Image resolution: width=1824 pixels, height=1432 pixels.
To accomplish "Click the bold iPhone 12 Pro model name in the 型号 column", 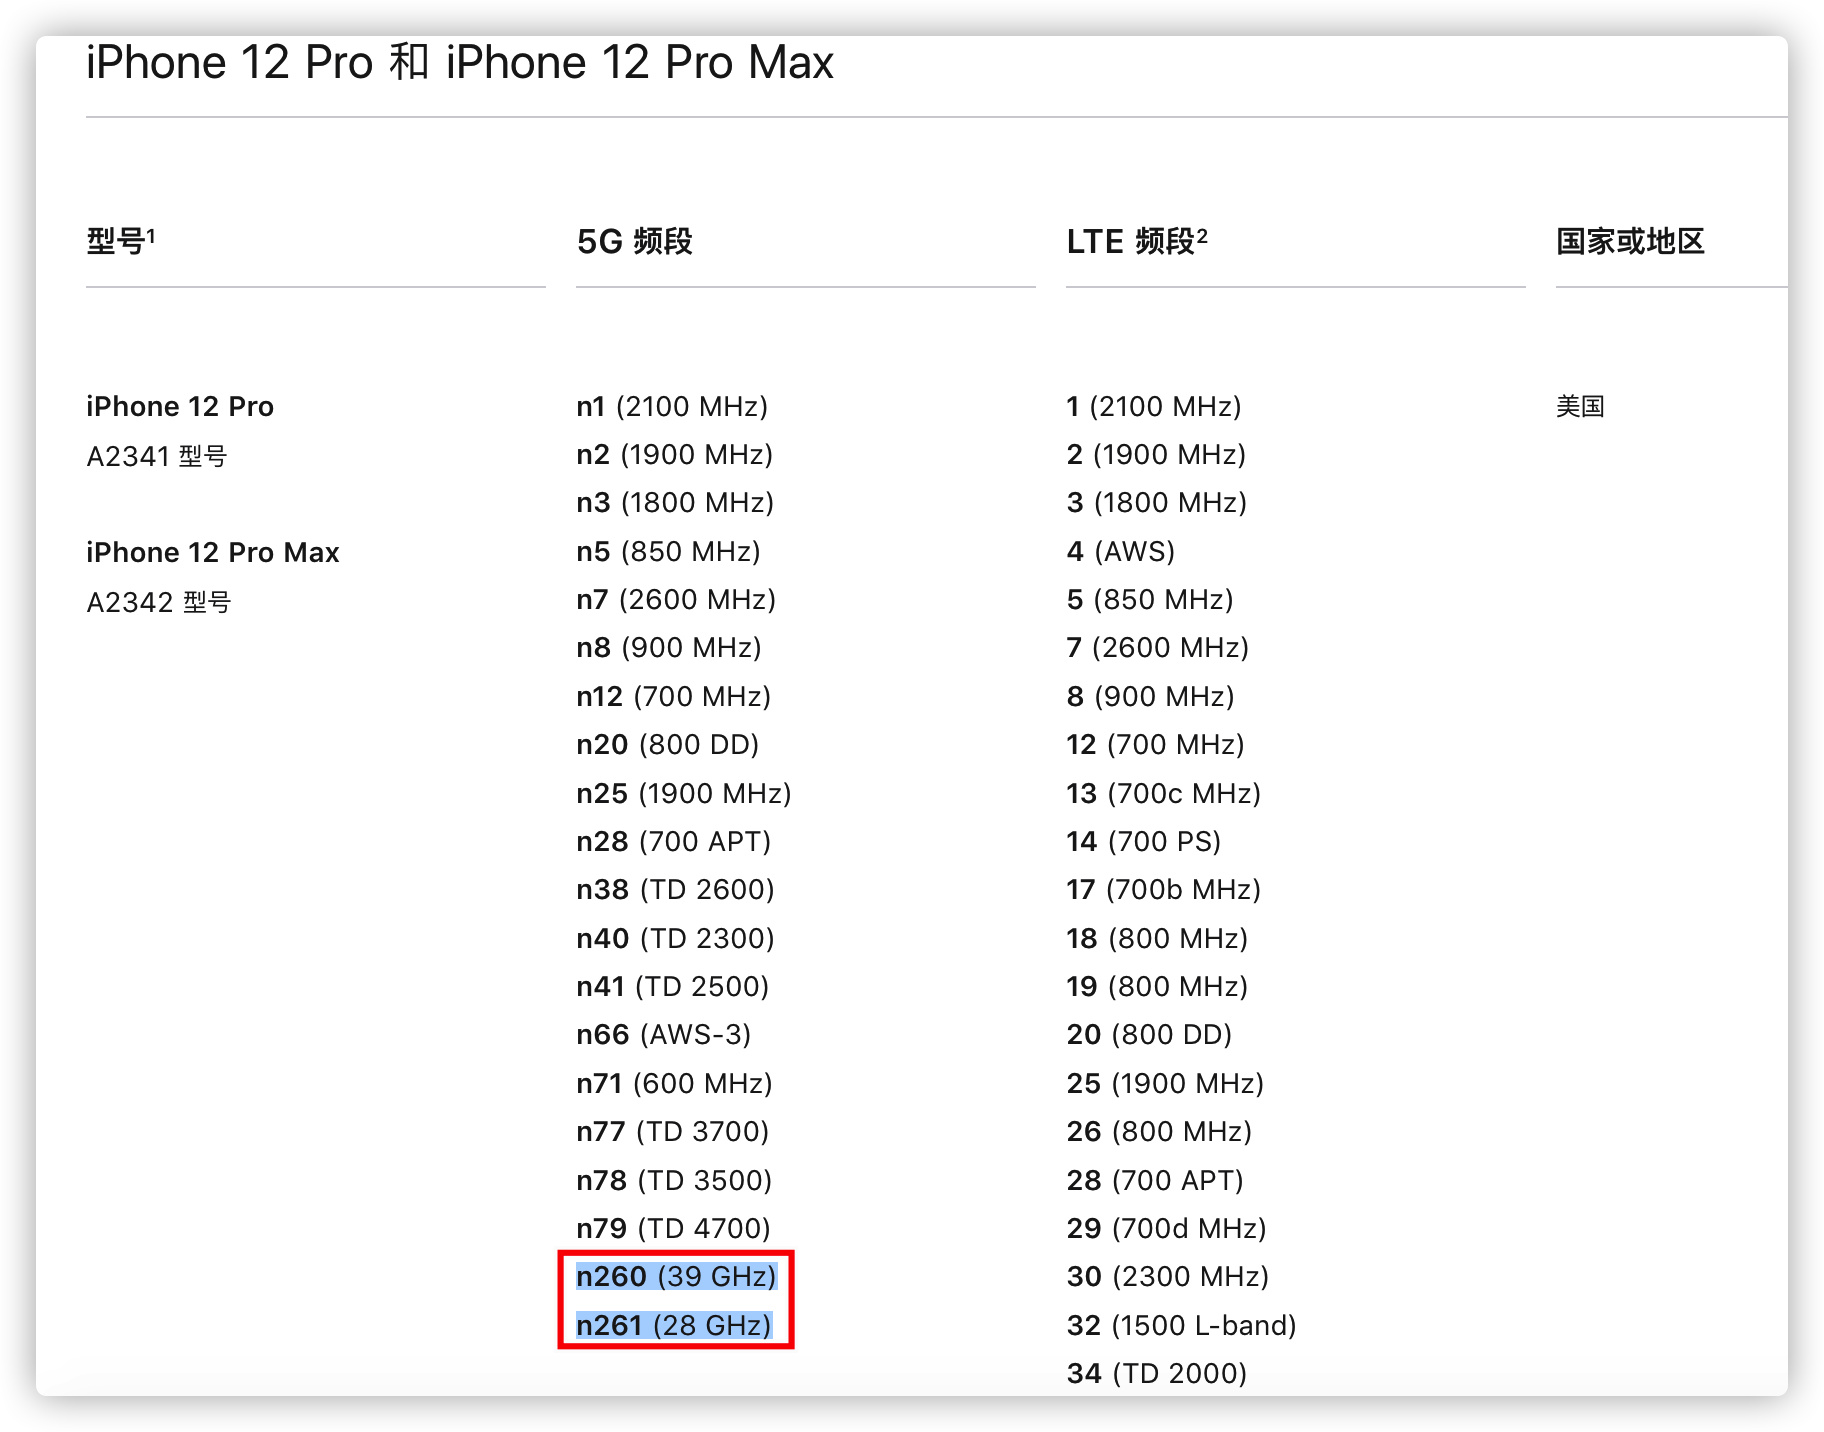I will (180, 406).
